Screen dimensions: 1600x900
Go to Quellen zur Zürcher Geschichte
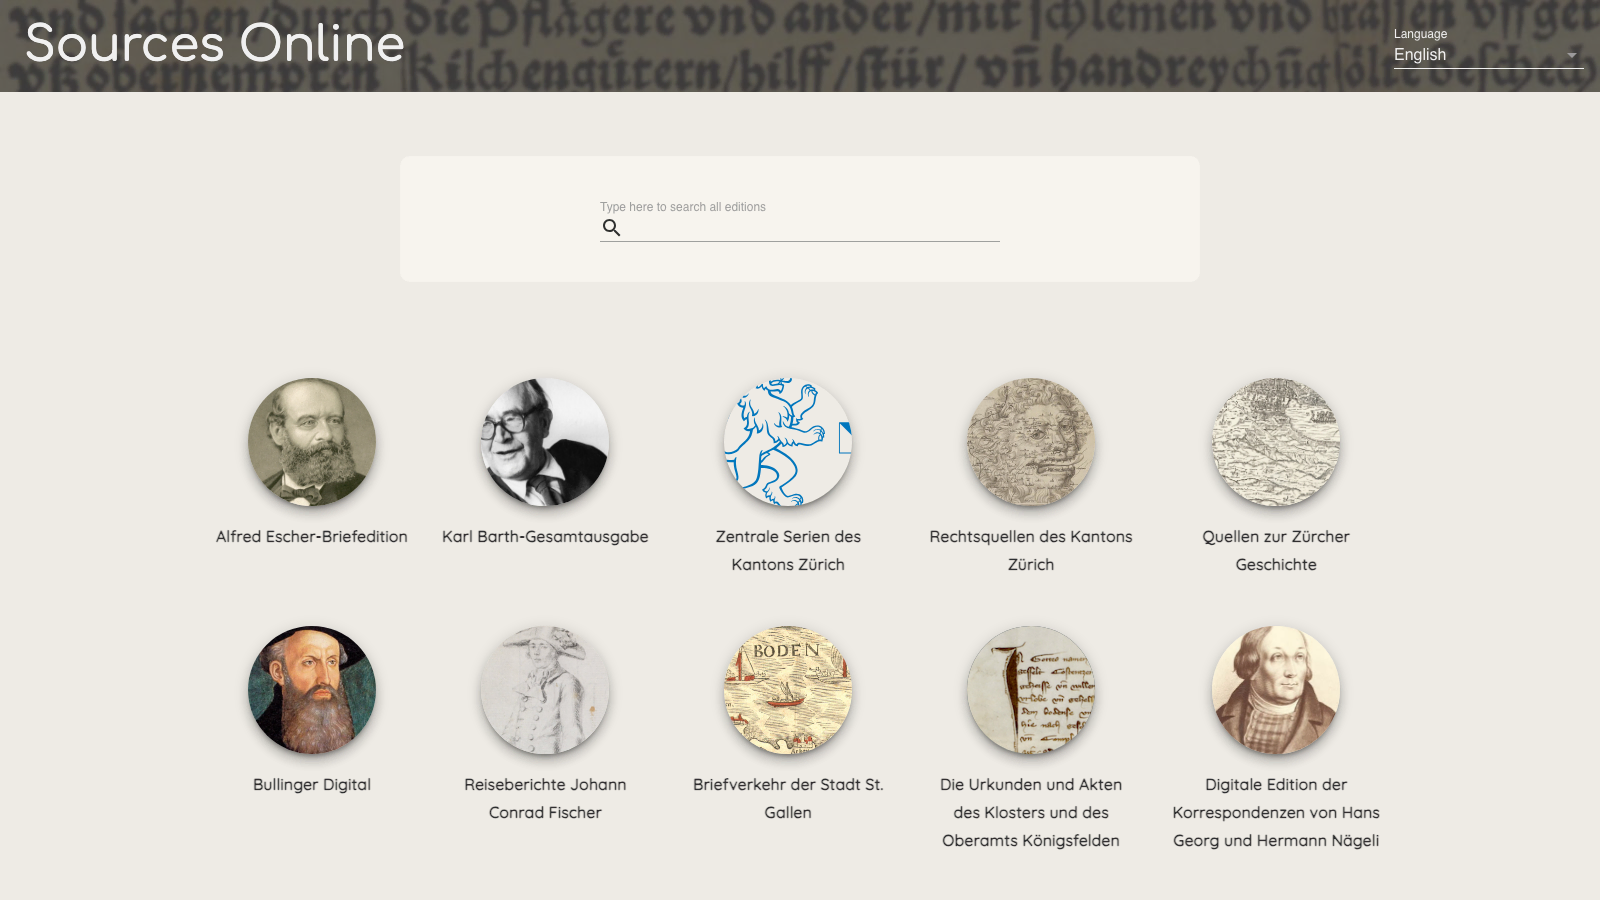1275,550
